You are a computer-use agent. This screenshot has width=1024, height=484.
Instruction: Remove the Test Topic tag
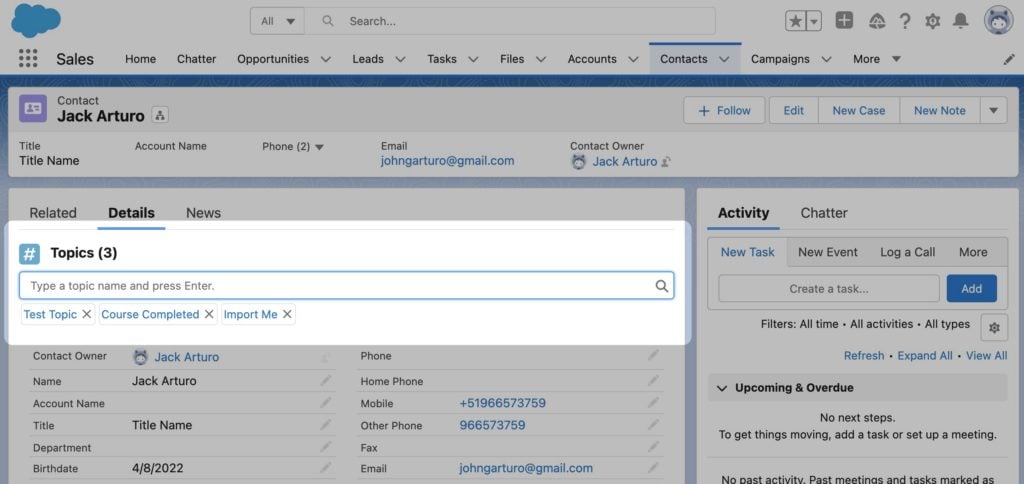[86, 314]
